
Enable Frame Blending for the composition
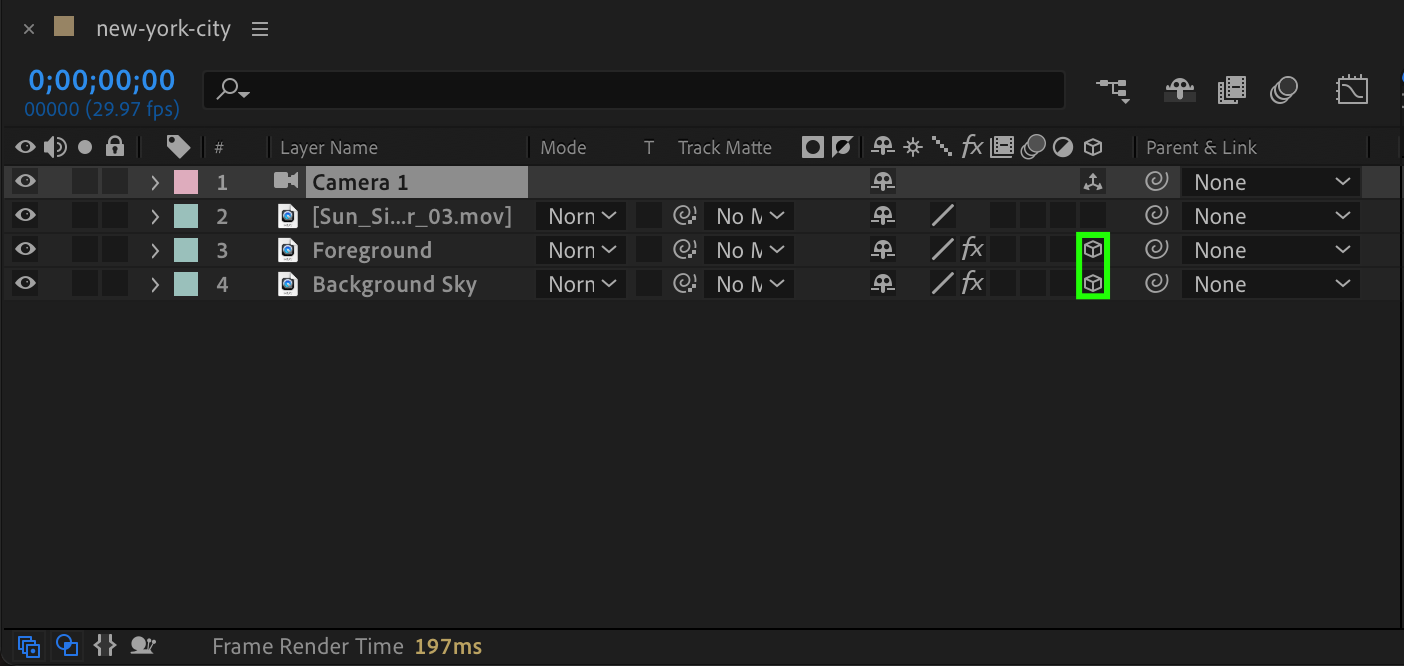pos(1232,90)
